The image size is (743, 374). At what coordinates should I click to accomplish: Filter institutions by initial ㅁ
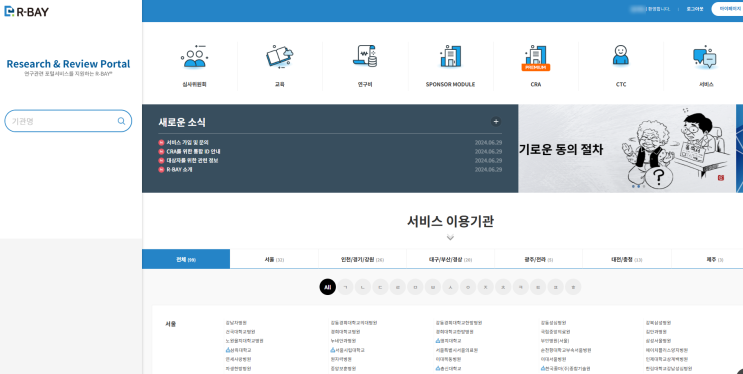415,287
